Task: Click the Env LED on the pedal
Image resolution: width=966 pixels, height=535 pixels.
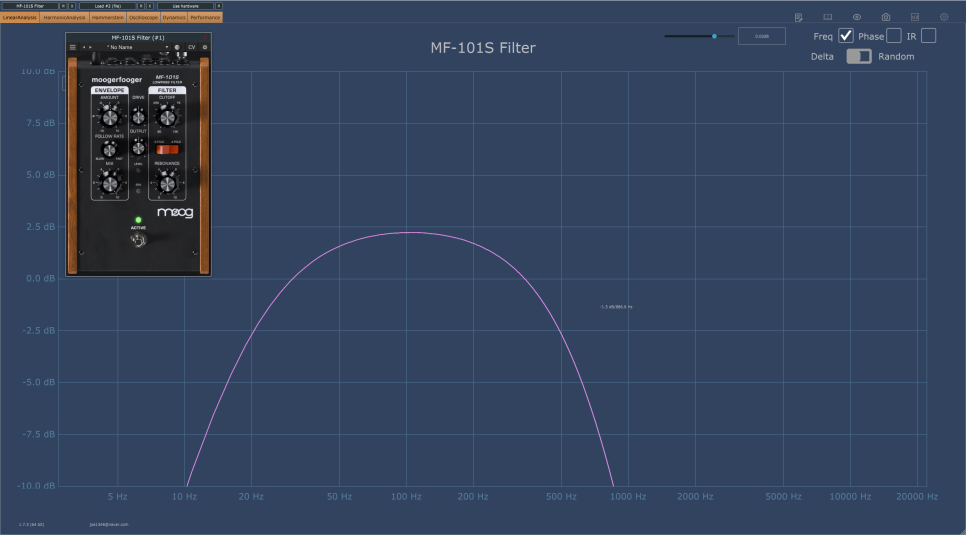Action: 138,191
